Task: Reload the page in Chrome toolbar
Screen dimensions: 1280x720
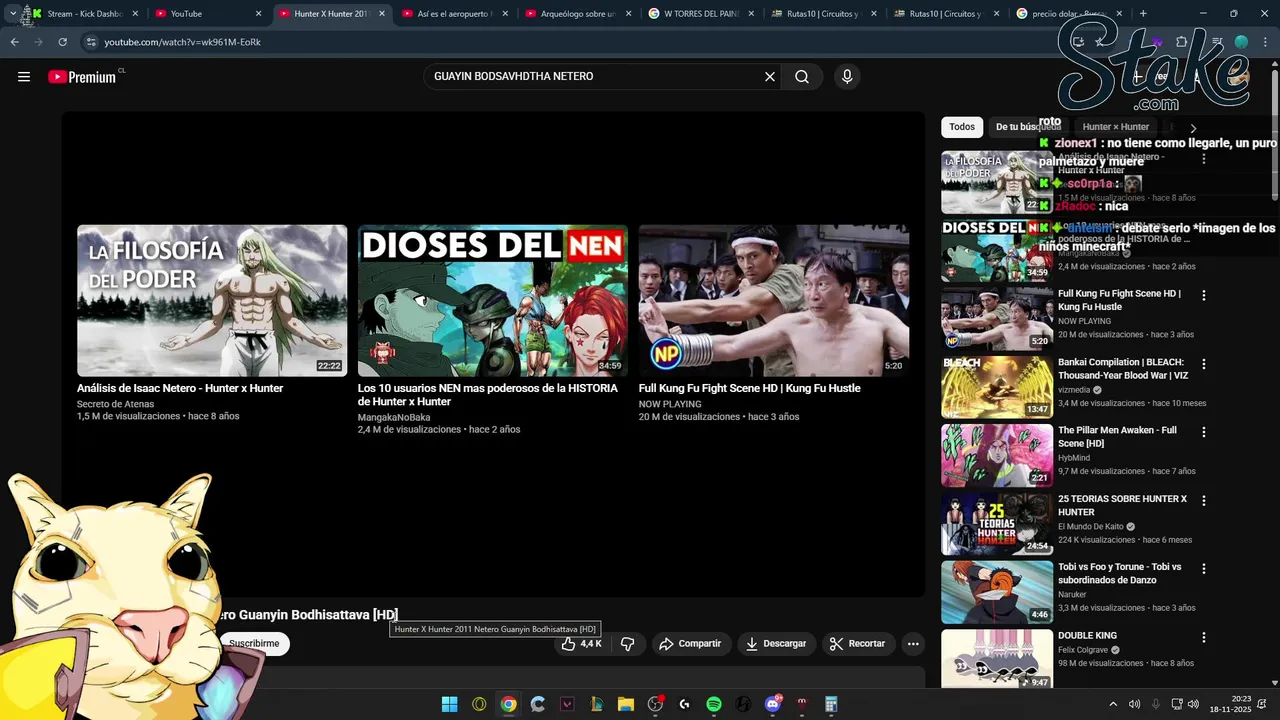Action: pos(62,42)
